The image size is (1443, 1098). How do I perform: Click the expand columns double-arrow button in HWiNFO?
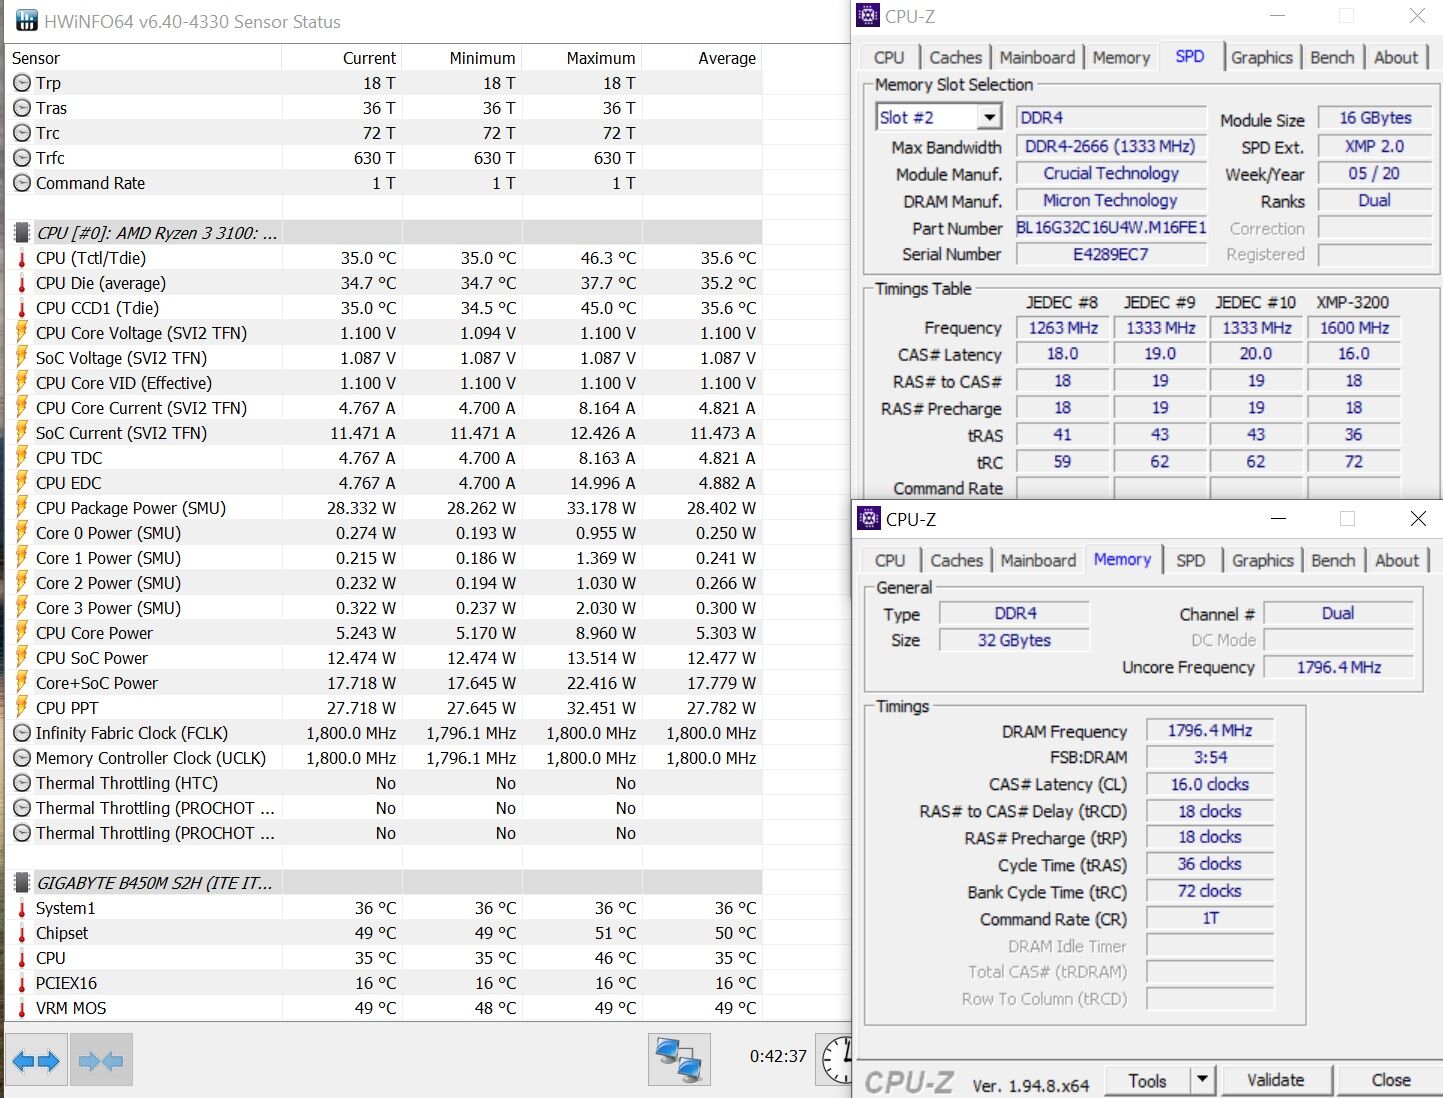[x=37, y=1060]
